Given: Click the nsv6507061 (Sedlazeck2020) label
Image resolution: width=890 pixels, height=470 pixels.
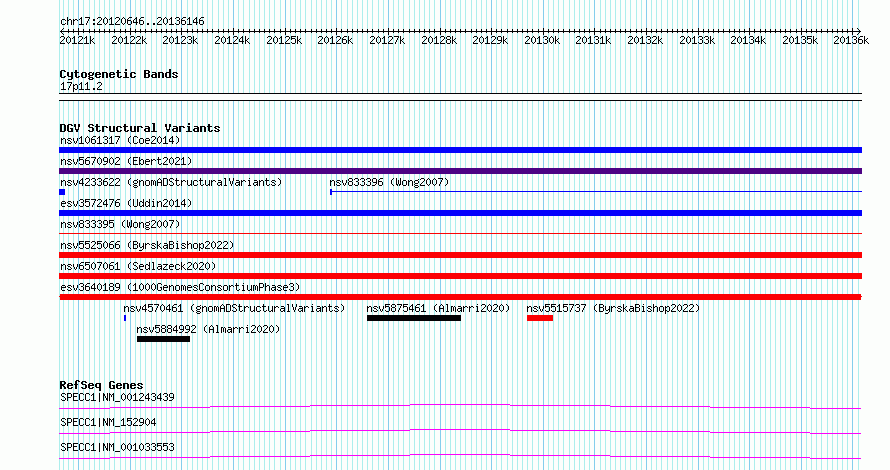Looking at the screenshot, I should click(138, 266).
